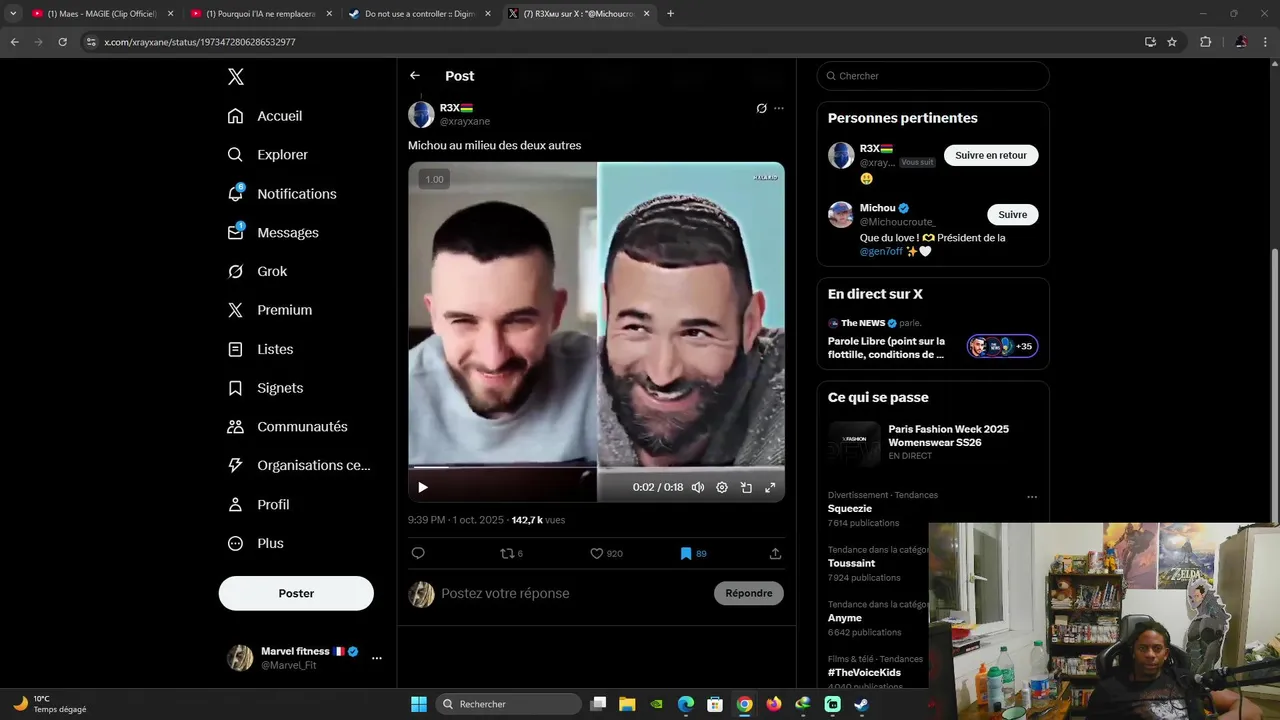Enter video fullscreen mode
This screenshot has width=1280, height=720.
770,487
